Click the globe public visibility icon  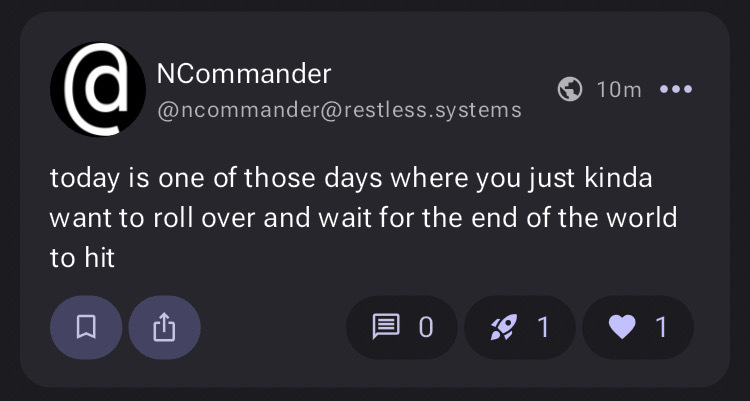click(570, 89)
